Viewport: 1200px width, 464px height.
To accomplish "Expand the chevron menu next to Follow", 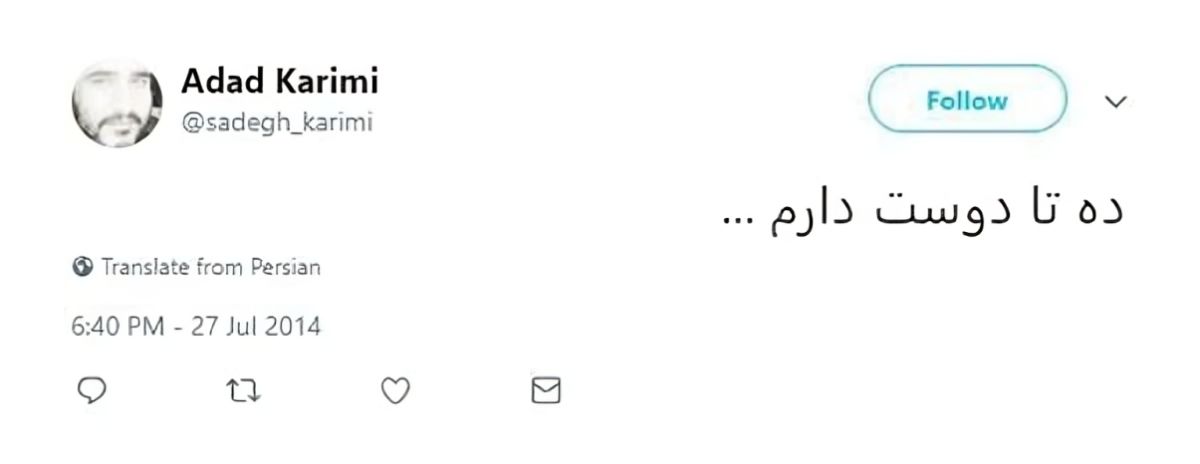I will [1115, 101].
